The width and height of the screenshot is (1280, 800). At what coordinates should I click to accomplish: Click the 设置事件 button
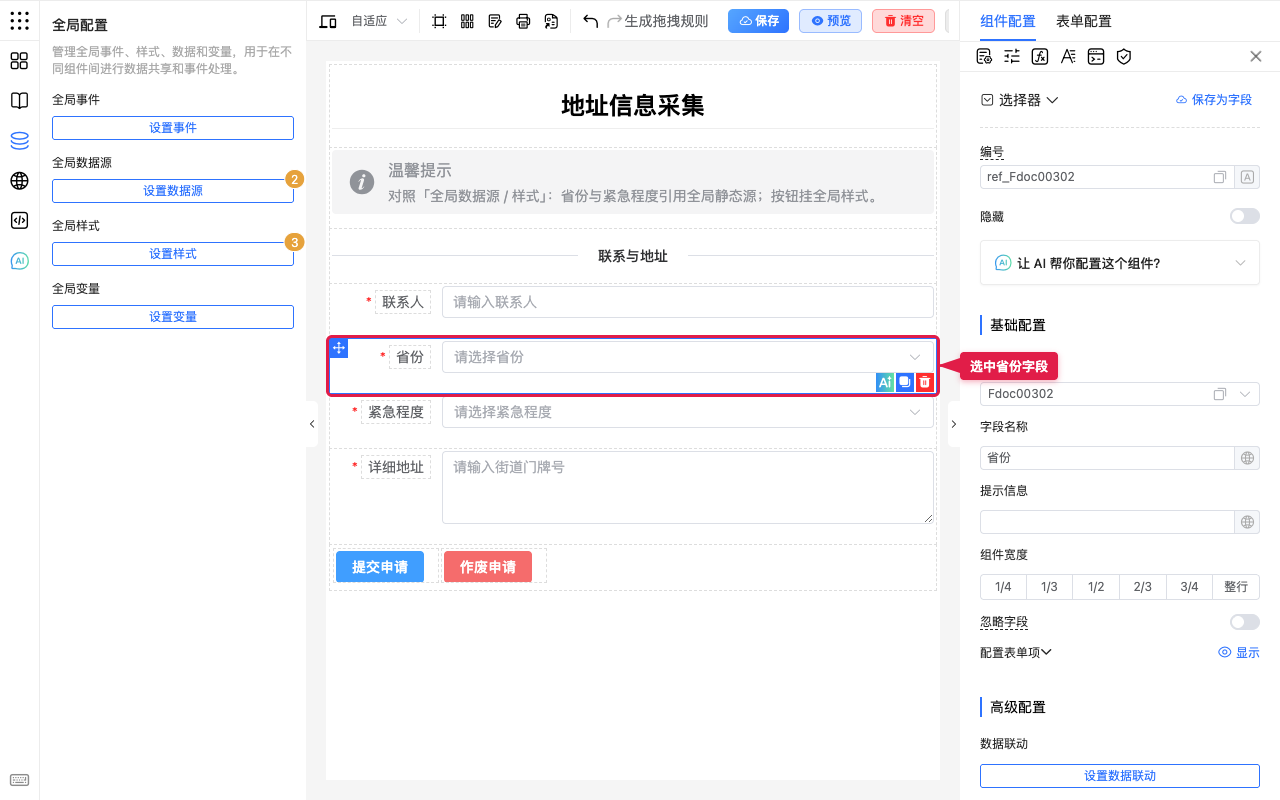click(x=173, y=128)
